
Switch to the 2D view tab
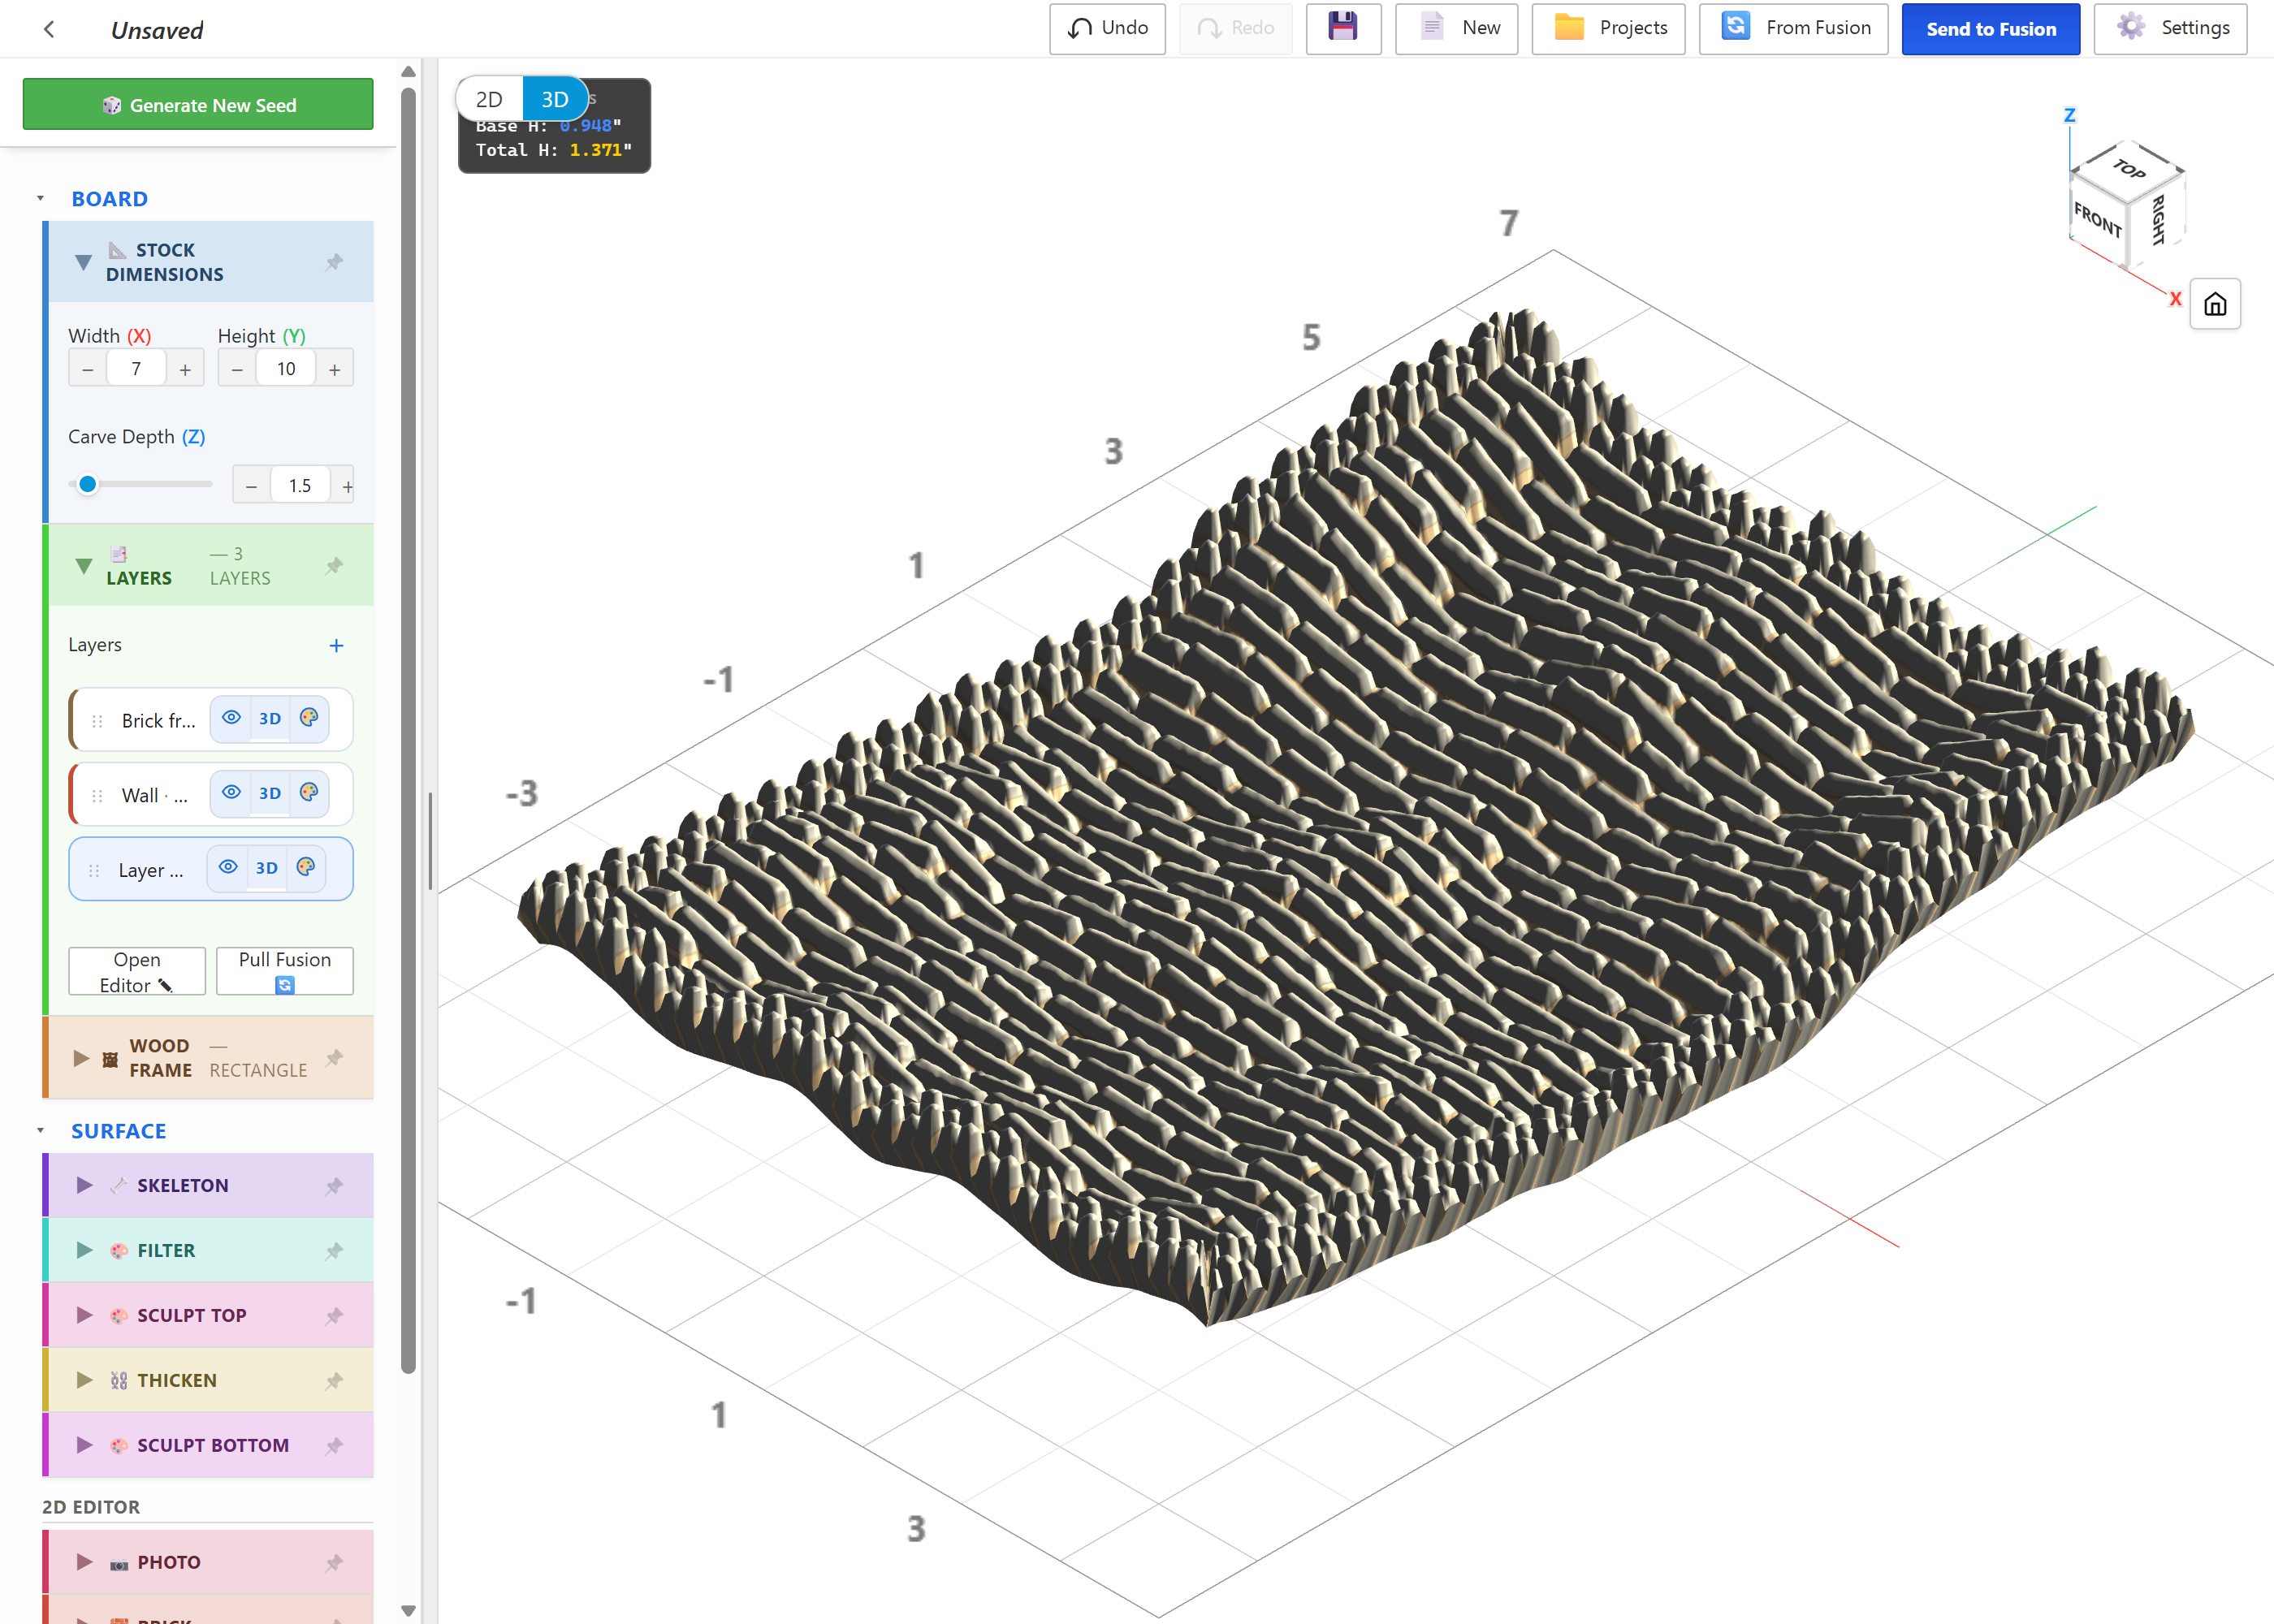(490, 99)
